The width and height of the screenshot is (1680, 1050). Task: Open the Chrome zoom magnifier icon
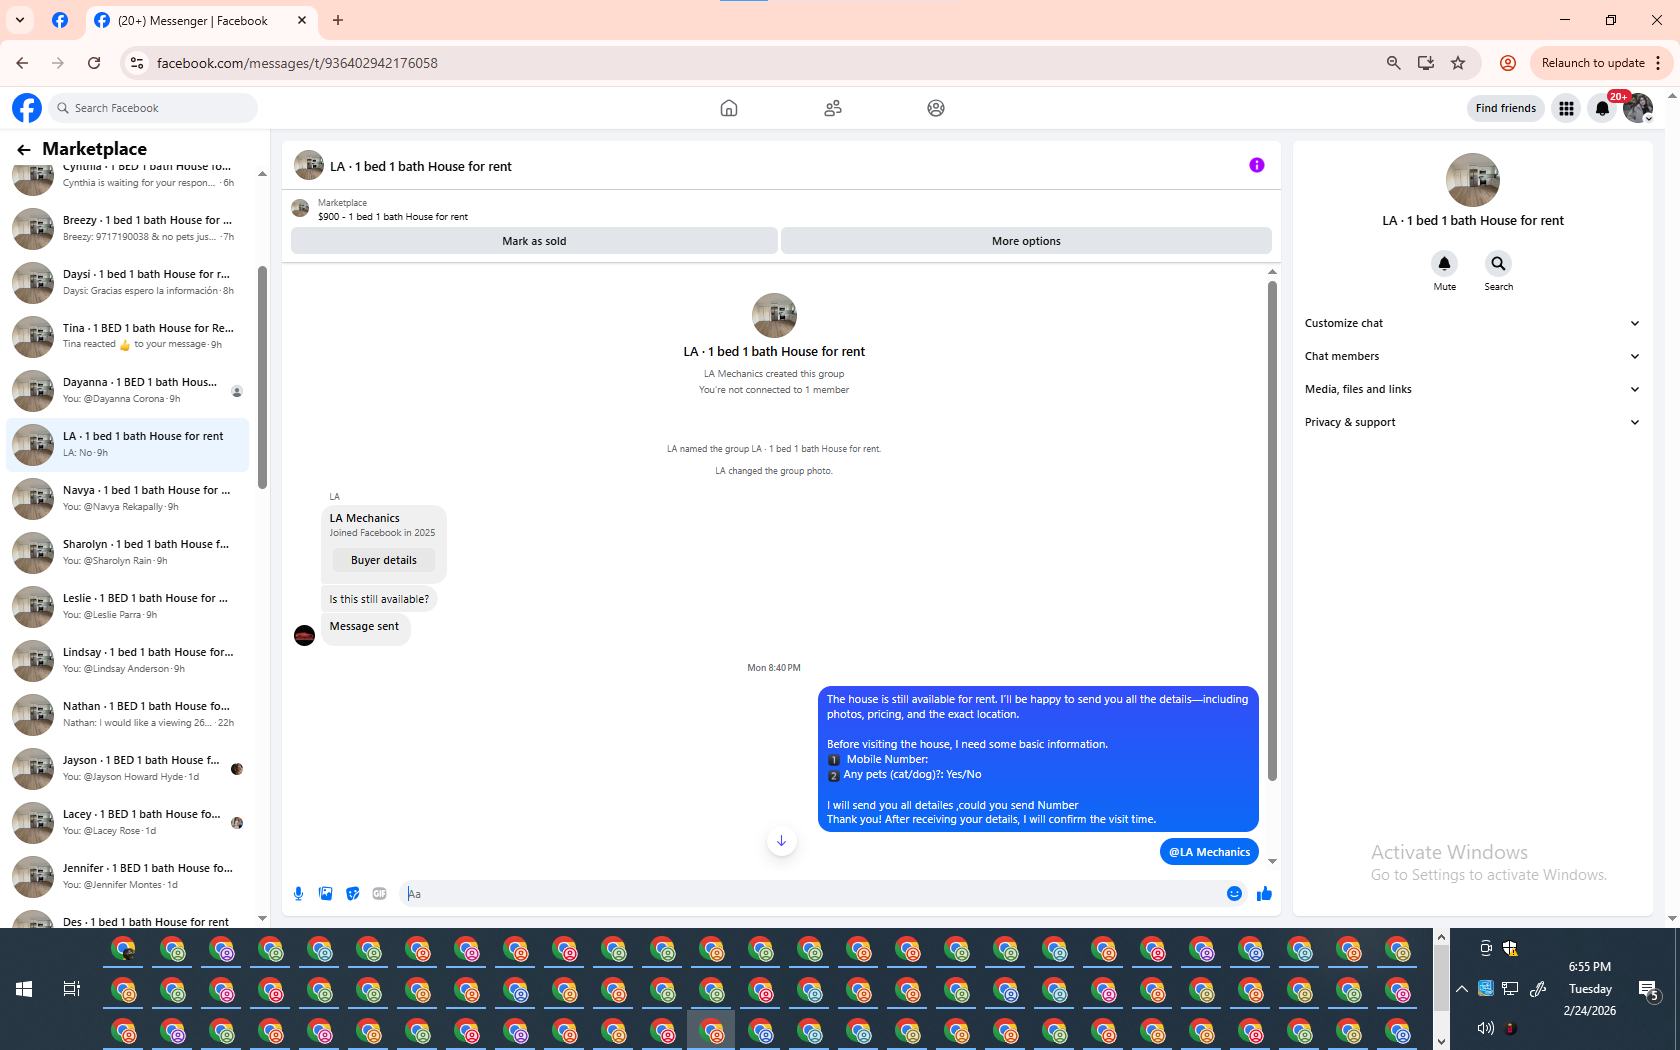1393,63
